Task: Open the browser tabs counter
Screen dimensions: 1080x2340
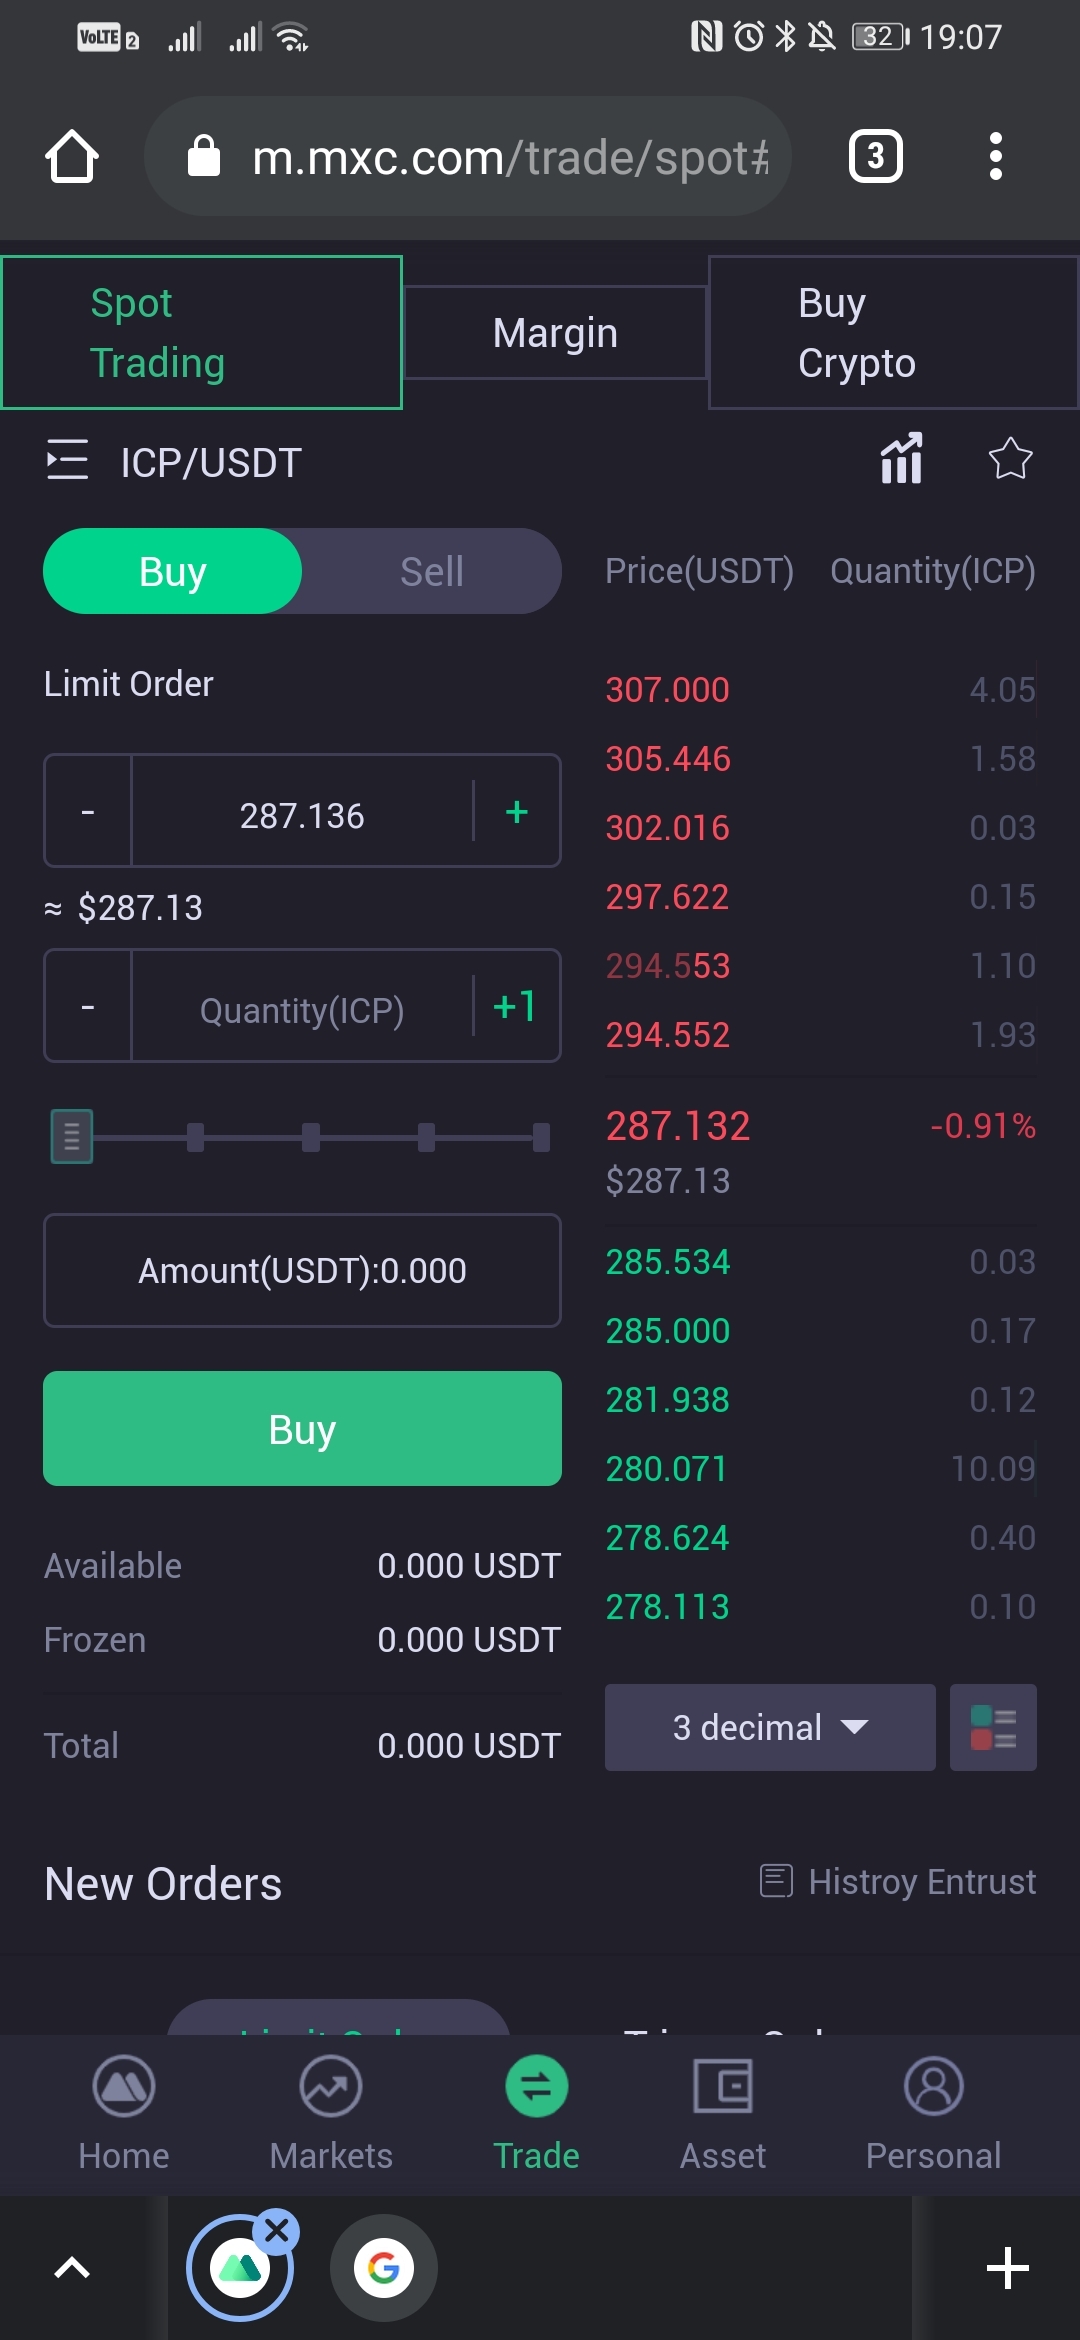Action: pyautogui.click(x=876, y=157)
